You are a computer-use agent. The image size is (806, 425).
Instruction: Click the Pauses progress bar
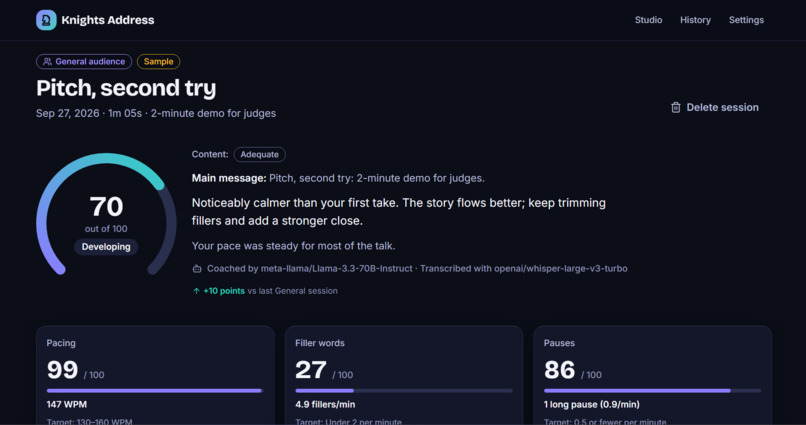pyautogui.click(x=652, y=391)
